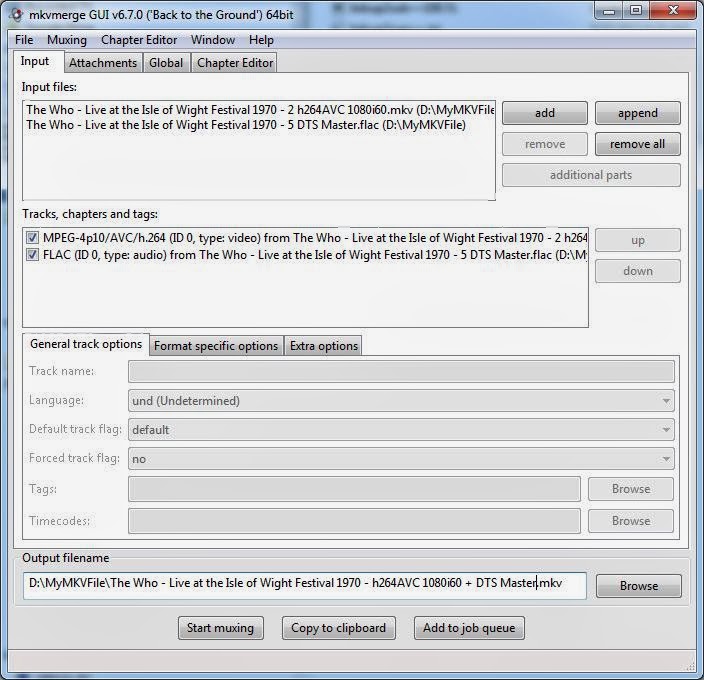Select the MPEG-4p10/AVC/h.264 video track row

(x=305, y=238)
